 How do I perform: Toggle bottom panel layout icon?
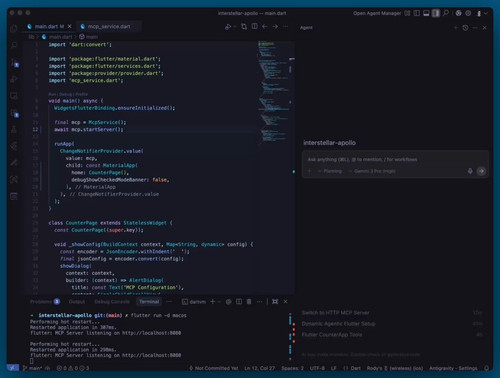(x=426, y=13)
